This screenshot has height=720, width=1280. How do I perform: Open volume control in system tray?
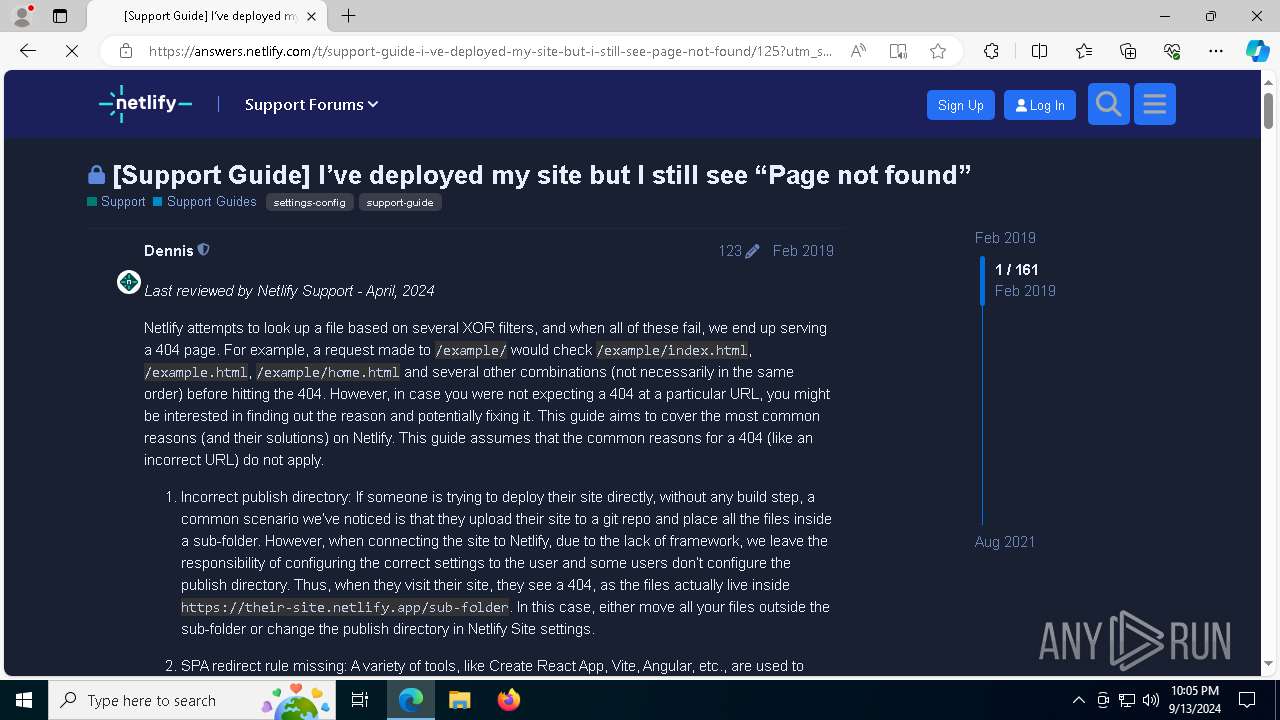pos(1151,700)
